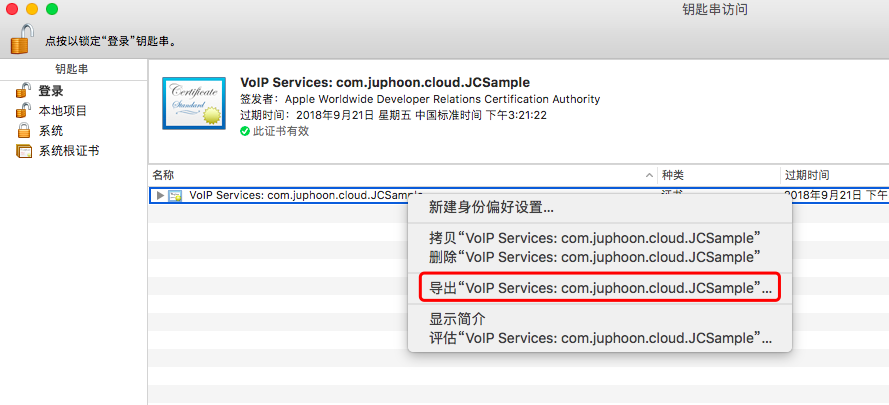Image resolution: width=889 pixels, height=405 pixels.
Task: Click the red close window button
Action: [x=12, y=9]
